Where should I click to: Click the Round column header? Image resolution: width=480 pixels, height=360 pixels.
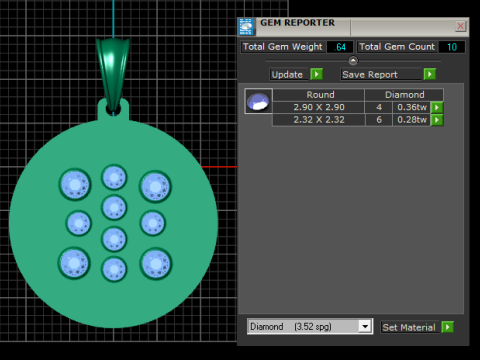319,95
